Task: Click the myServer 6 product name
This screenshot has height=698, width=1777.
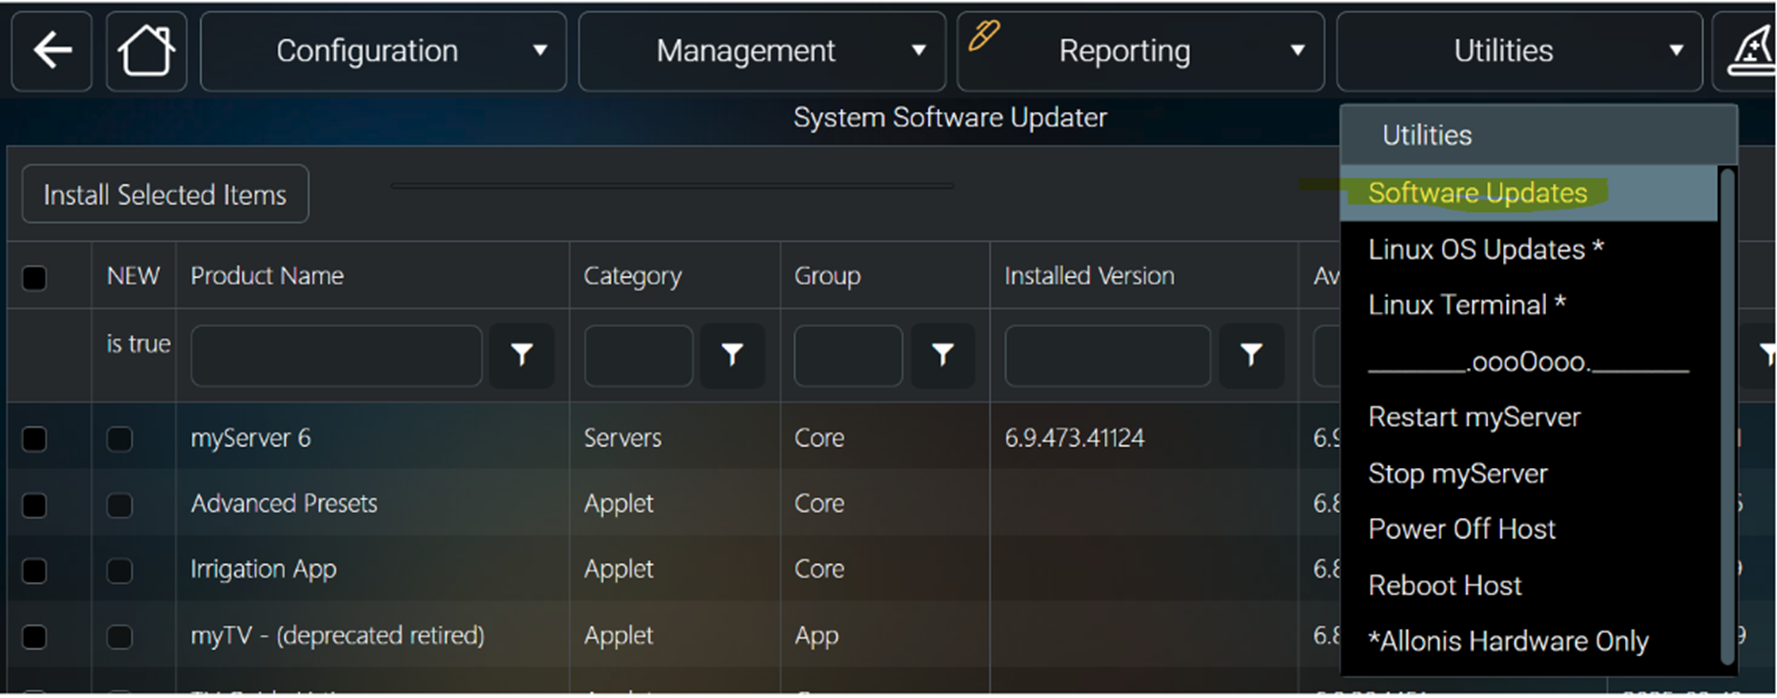Action: [x=251, y=438]
